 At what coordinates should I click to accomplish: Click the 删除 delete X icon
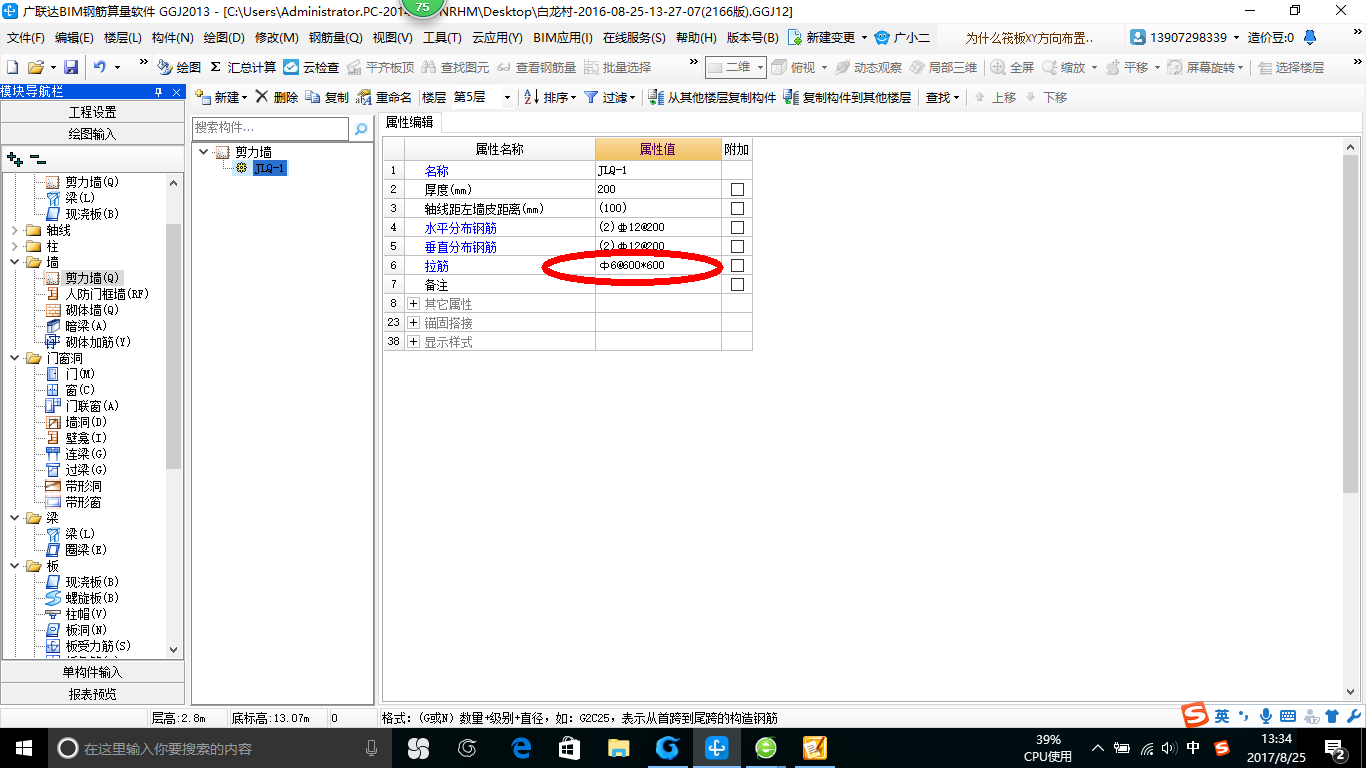tap(262, 97)
